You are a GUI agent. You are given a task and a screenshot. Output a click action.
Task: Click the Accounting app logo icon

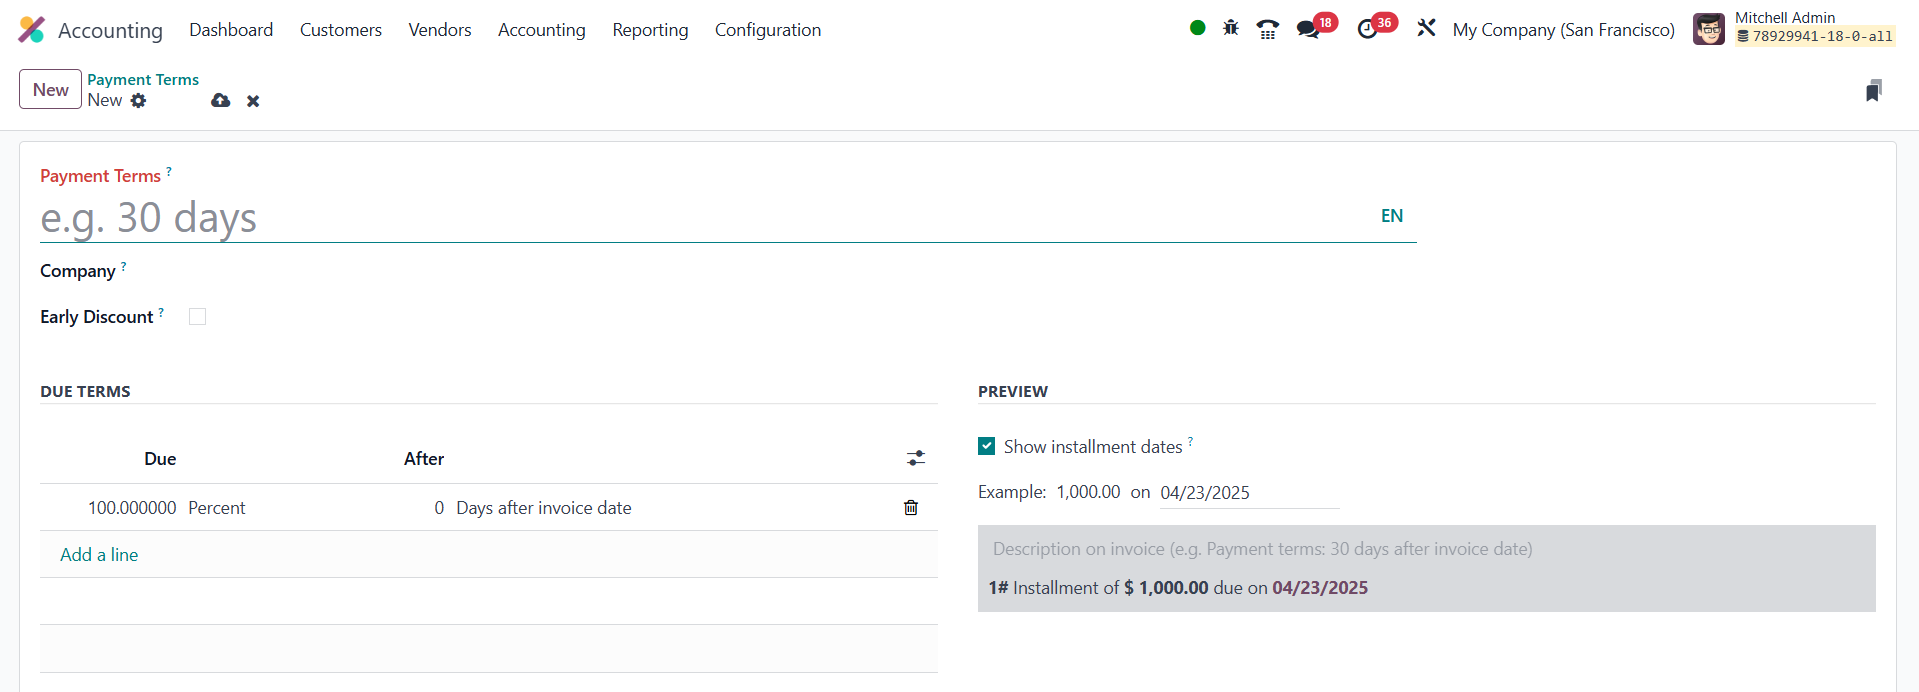click(x=31, y=30)
